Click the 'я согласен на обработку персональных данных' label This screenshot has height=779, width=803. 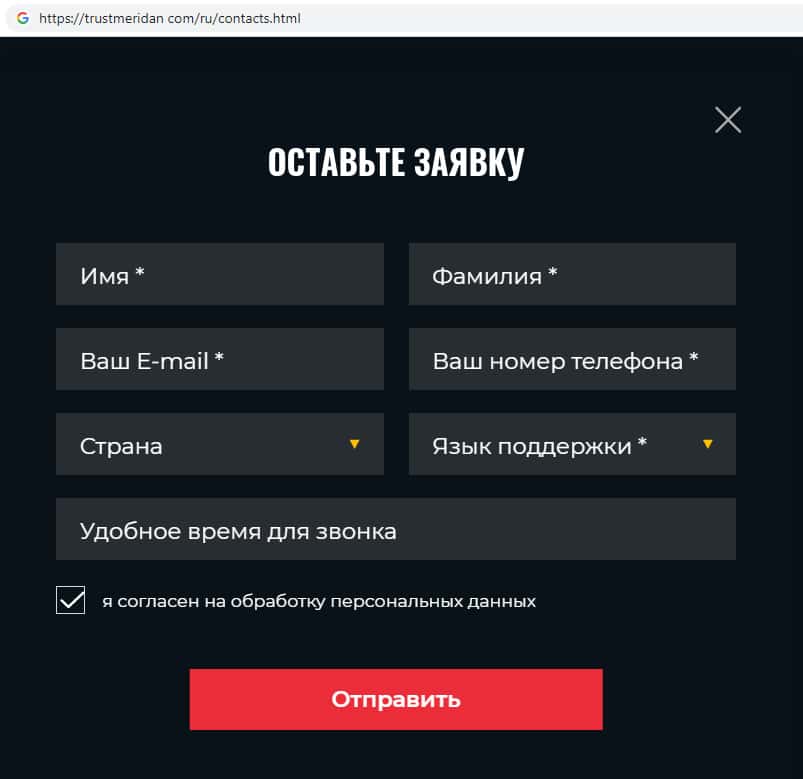(319, 602)
